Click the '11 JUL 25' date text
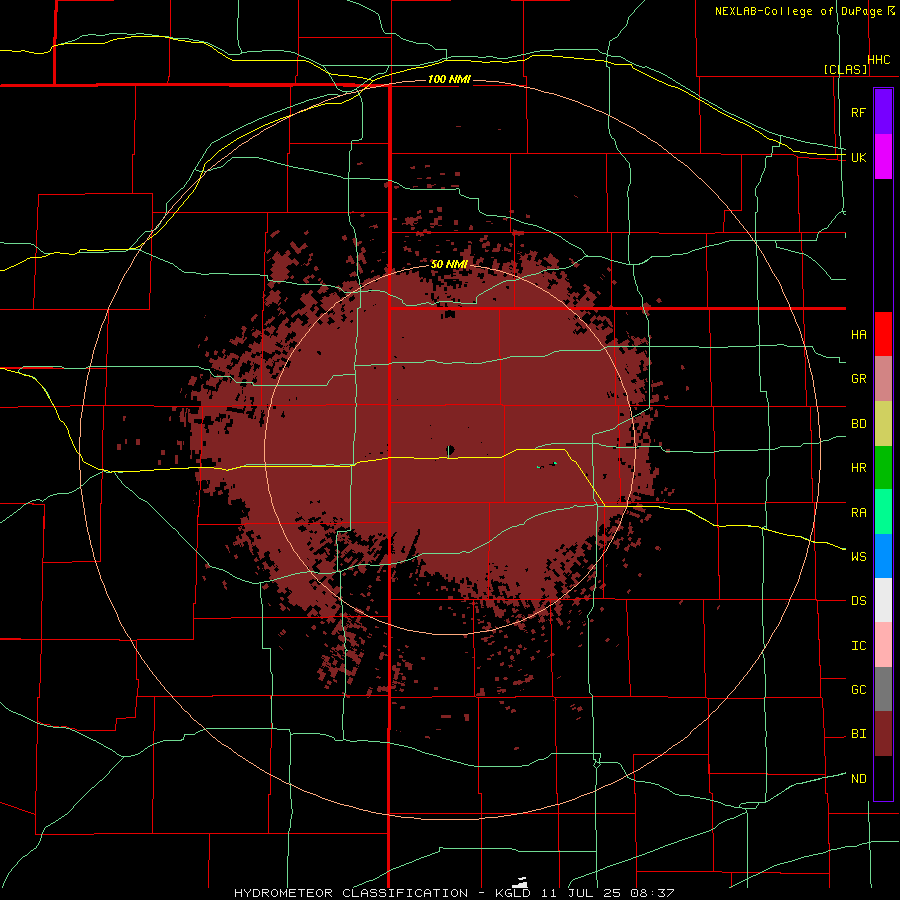 coord(579,893)
